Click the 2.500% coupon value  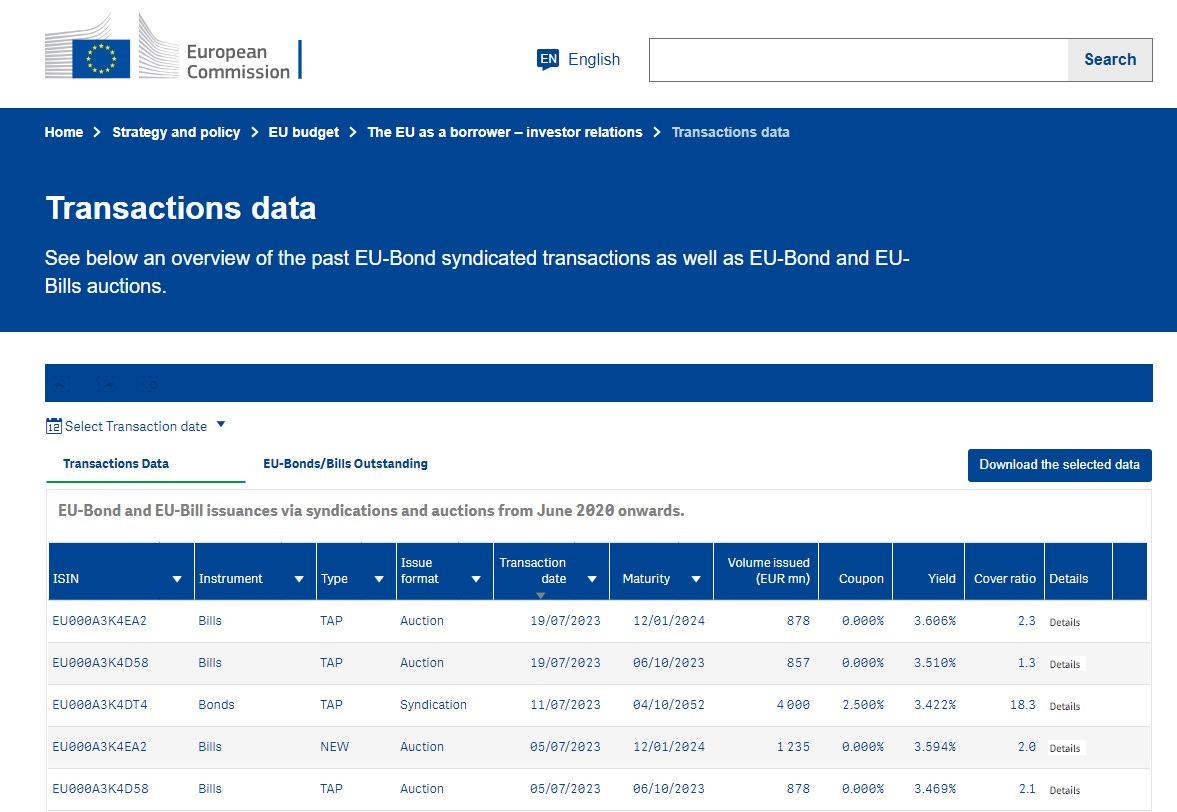click(863, 705)
